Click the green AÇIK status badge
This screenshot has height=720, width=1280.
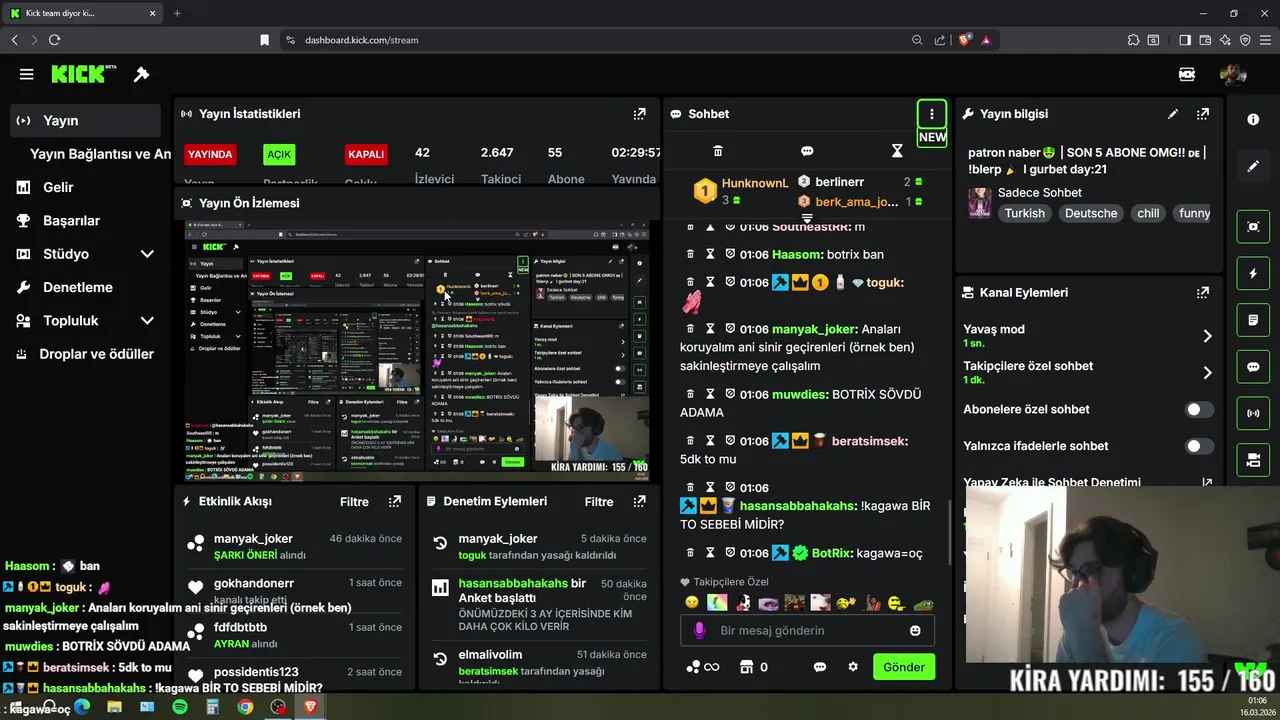point(279,154)
